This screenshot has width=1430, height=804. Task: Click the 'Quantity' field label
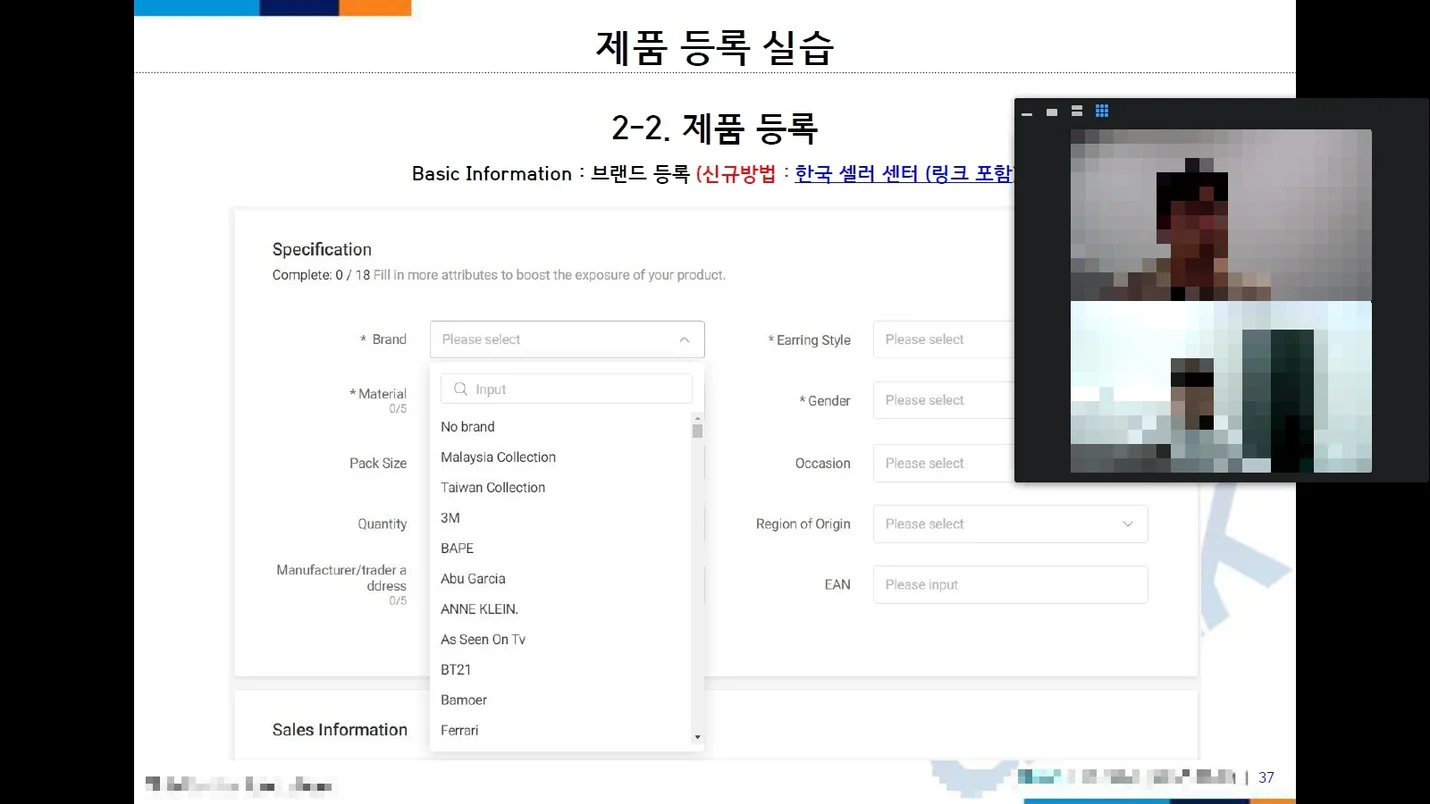(x=382, y=524)
